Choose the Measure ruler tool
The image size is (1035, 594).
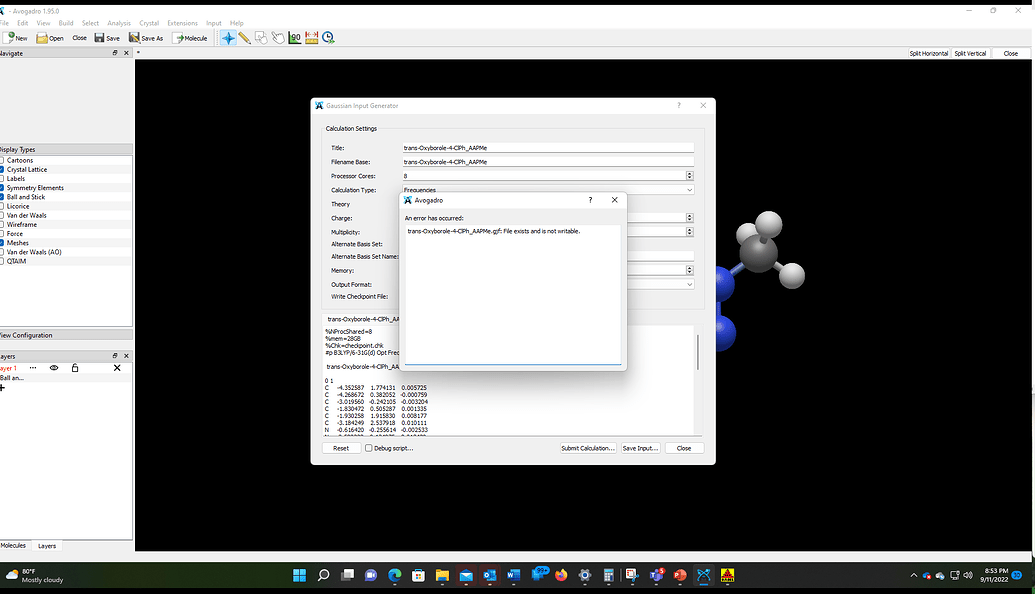tap(311, 38)
